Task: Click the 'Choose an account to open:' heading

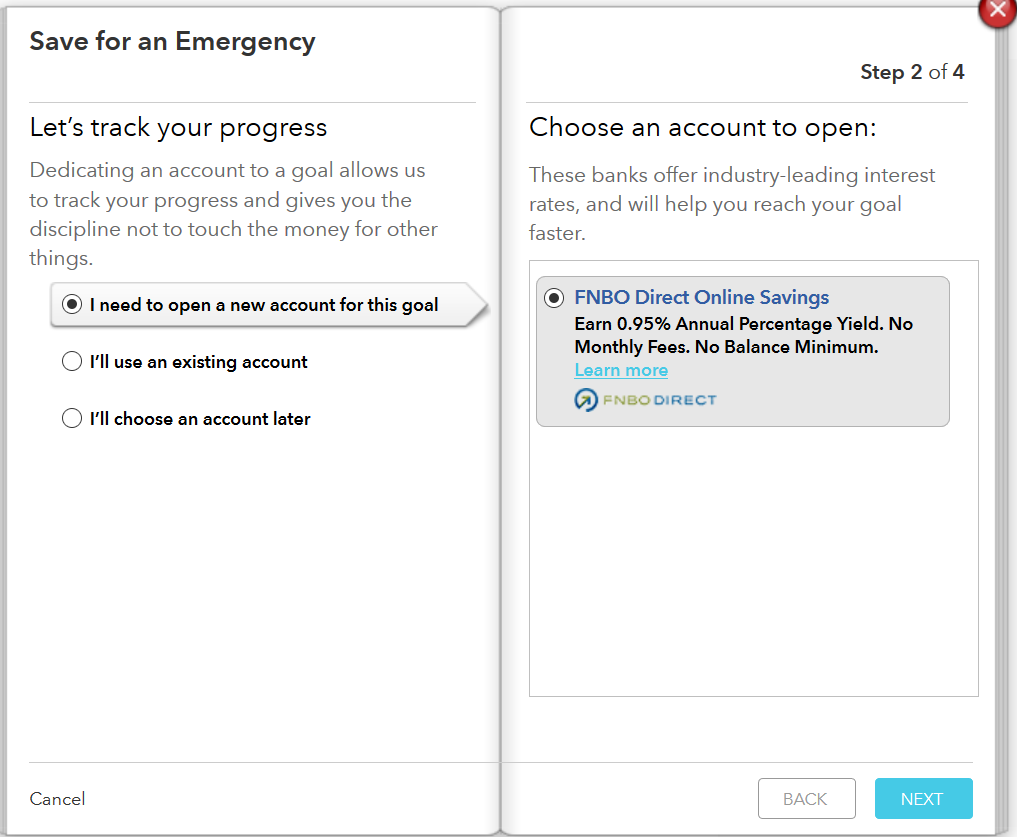Action: [x=702, y=128]
